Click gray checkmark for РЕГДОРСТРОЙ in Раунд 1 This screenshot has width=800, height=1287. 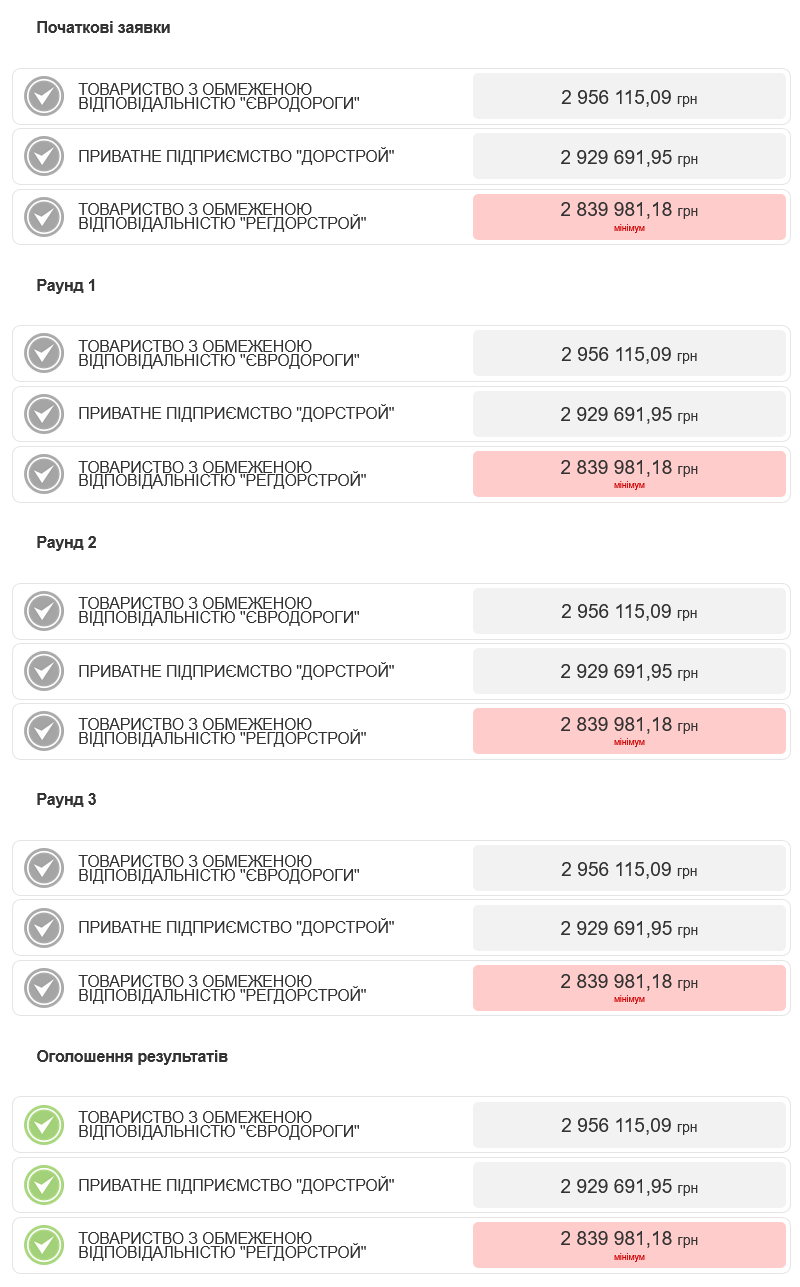[44, 474]
